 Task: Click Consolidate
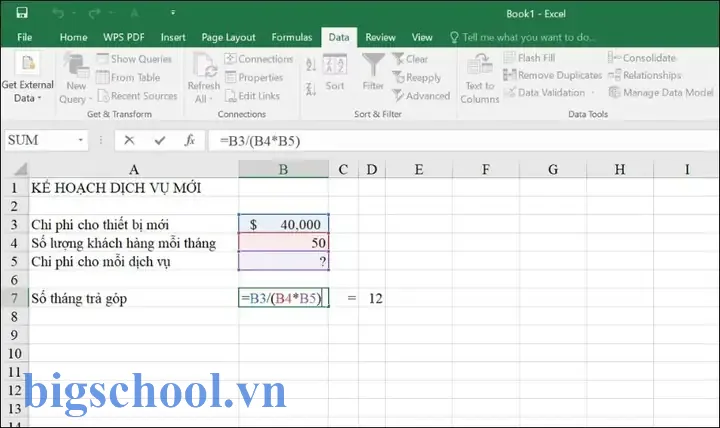642,58
